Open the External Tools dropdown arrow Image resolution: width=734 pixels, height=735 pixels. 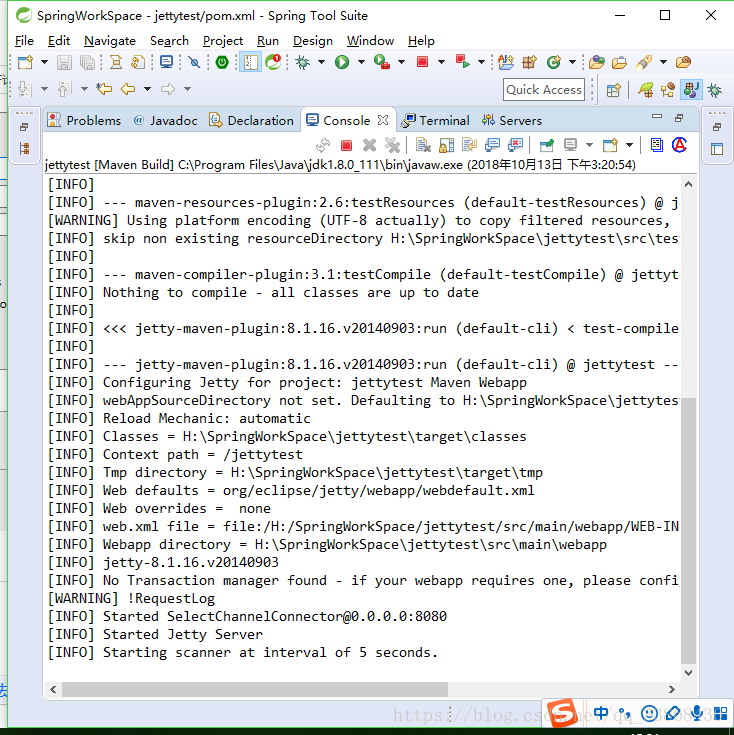[401, 62]
